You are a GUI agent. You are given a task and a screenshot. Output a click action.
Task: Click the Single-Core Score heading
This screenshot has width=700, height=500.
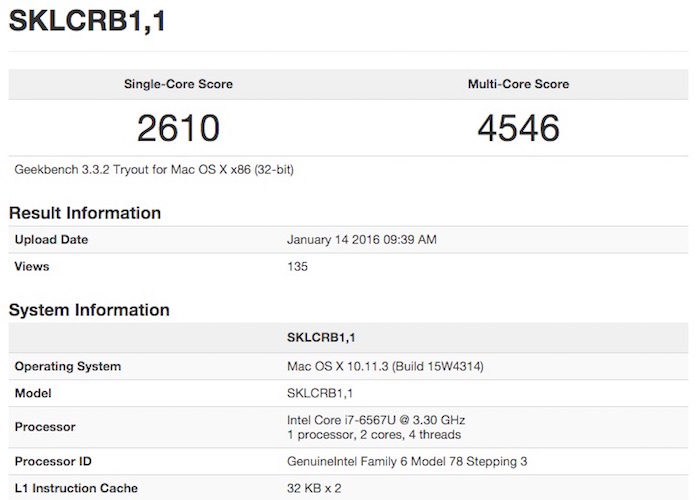click(x=179, y=84)
